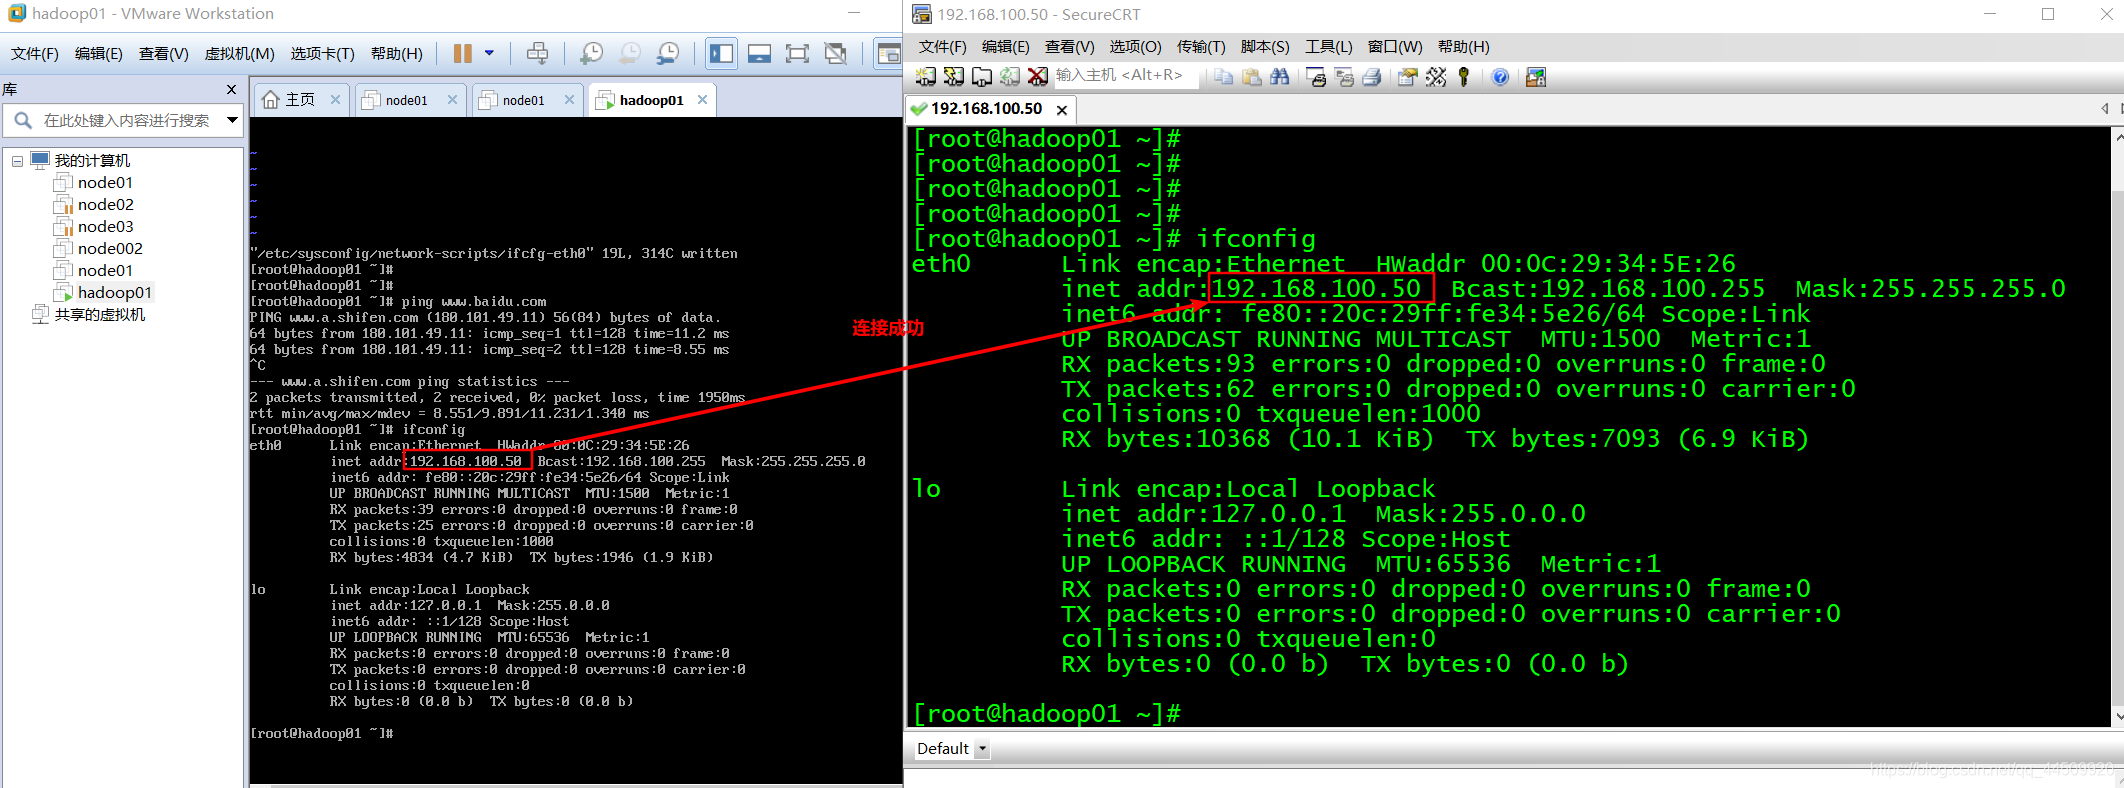This screenshot has width=2124, height=788.
Task: Click the SecureCRT Paste icon
Action: point(1251,76)
